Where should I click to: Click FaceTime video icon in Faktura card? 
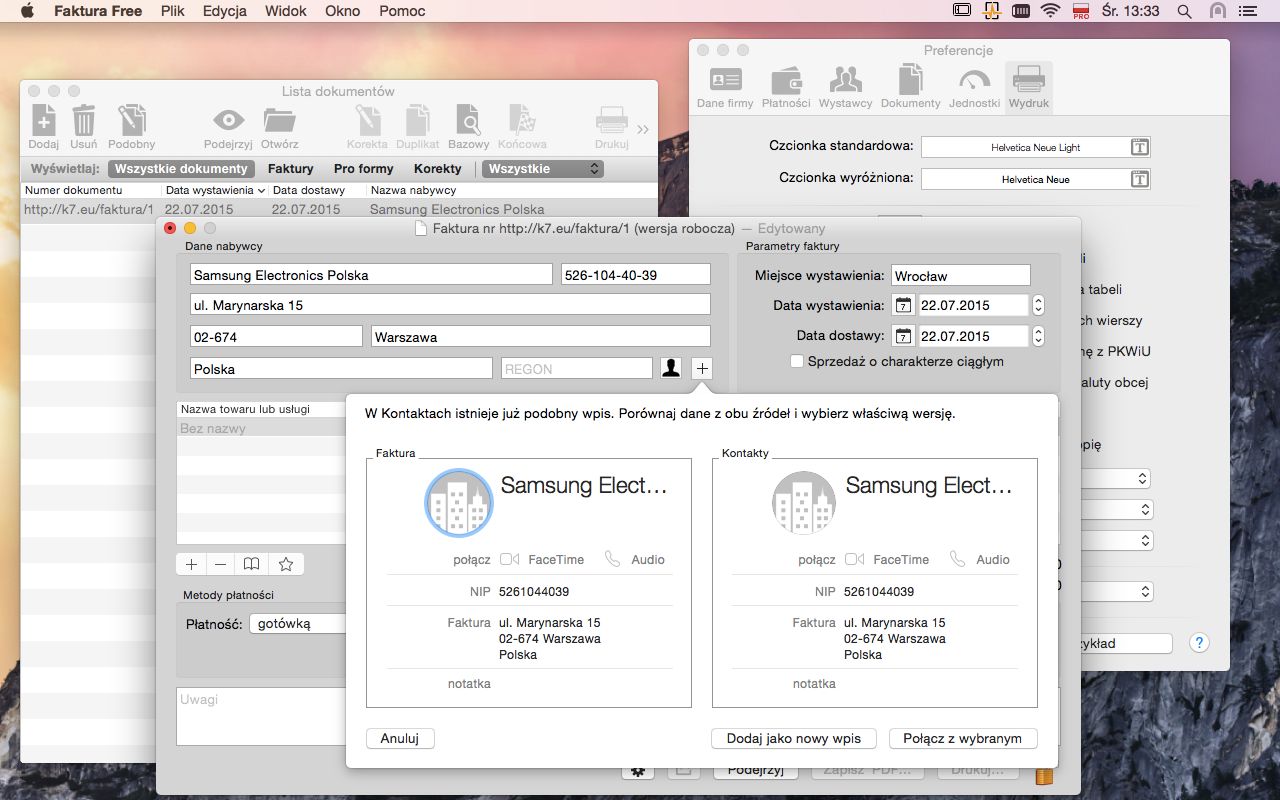[x=510, y=559]
